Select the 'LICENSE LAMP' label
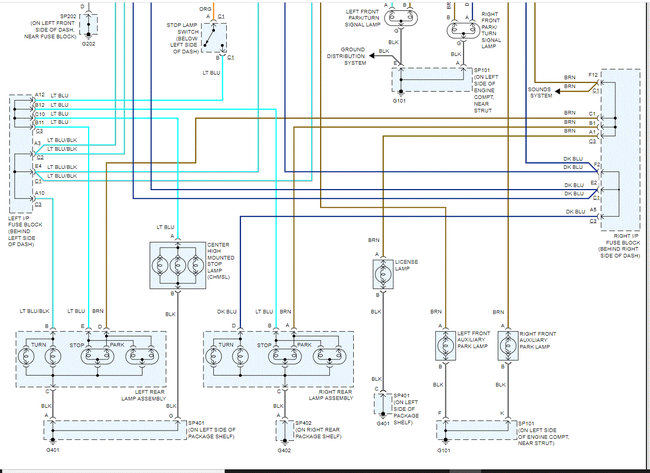650x473 pixels. pos(406,265)
